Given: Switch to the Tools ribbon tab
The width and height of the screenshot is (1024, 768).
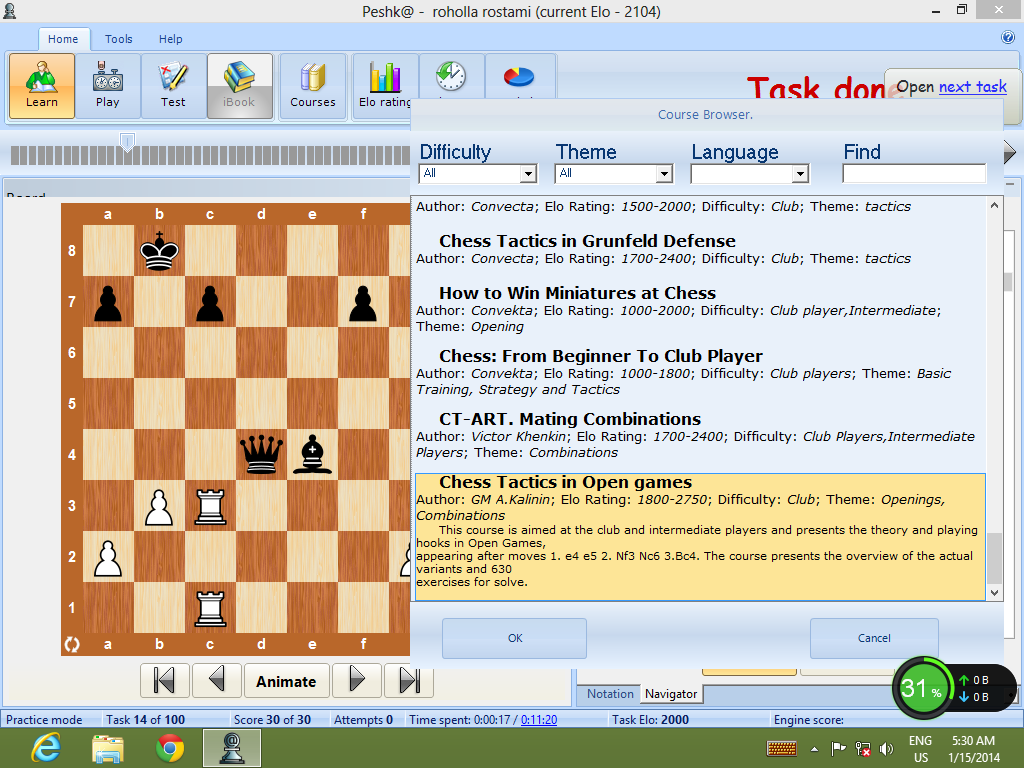Looking at the screenshot, I should click(119, 39).
